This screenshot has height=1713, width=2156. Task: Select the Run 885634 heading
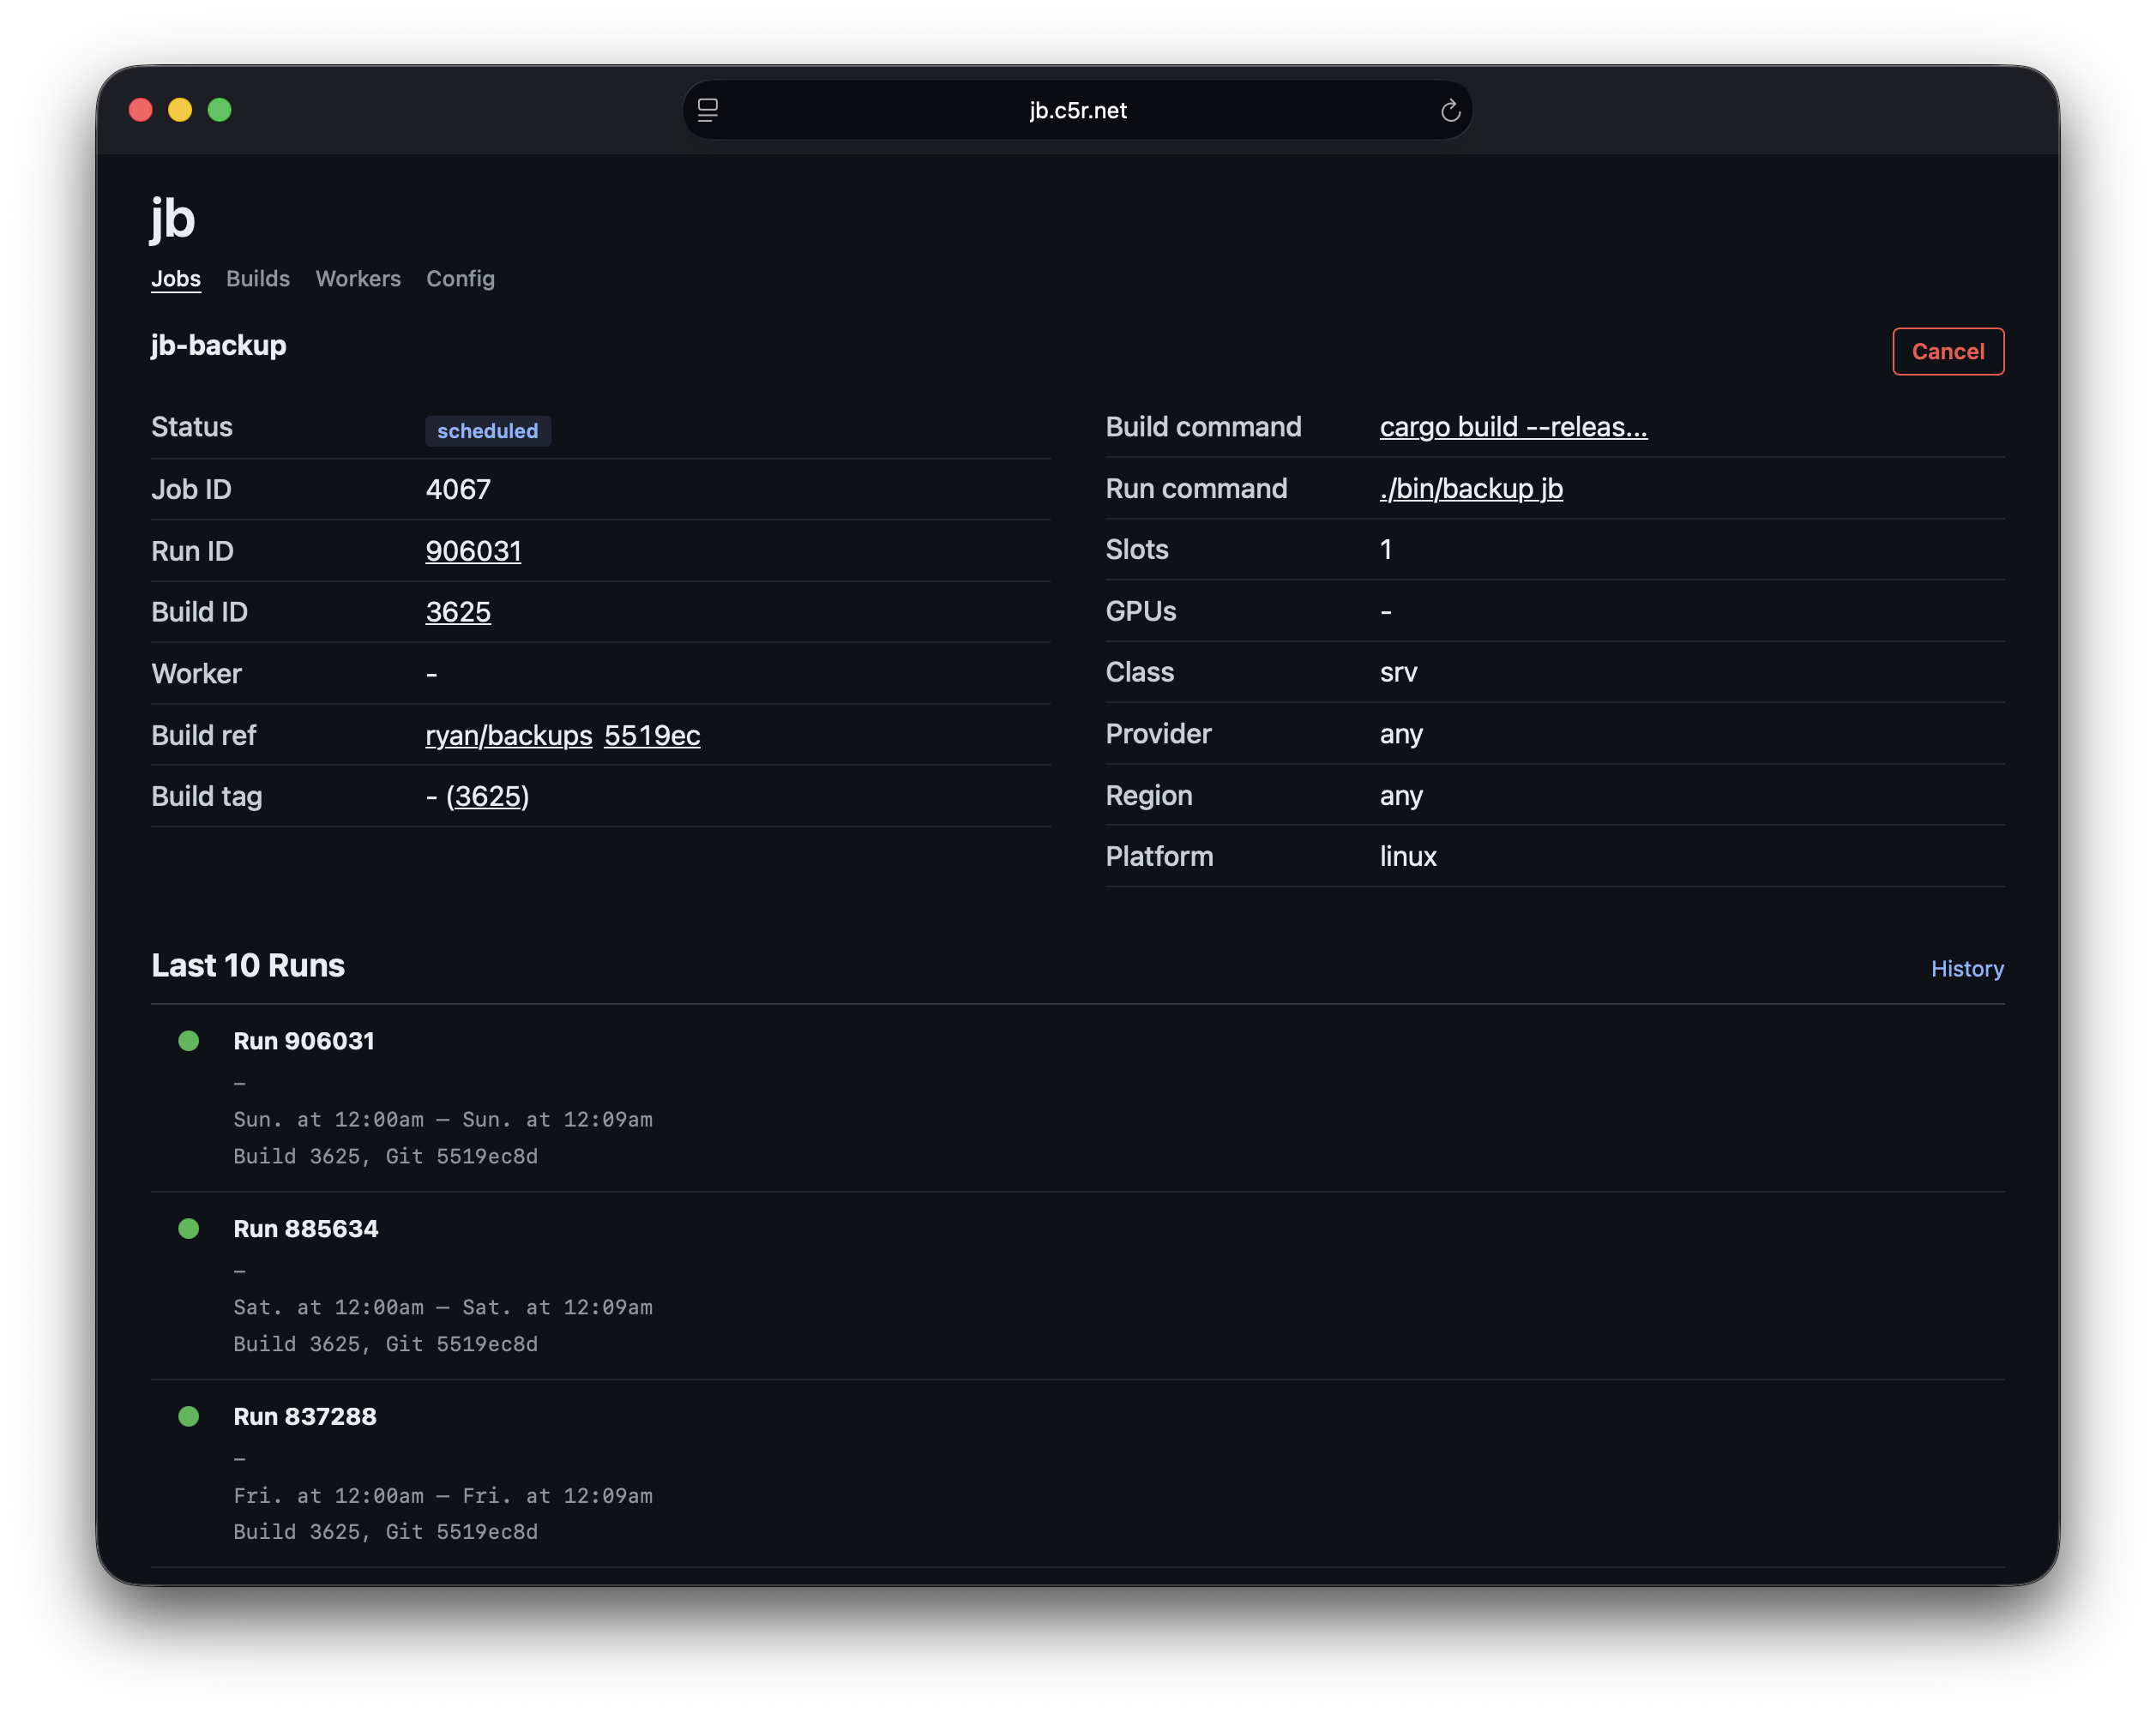coord(306,1229)
